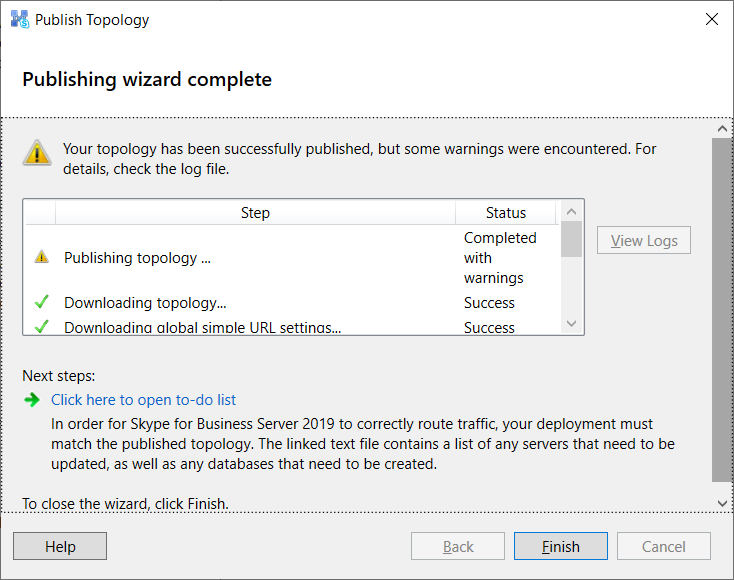
Task: Click green checkmark beside Downloading global simple URL settings
Action: click(42, 326)
